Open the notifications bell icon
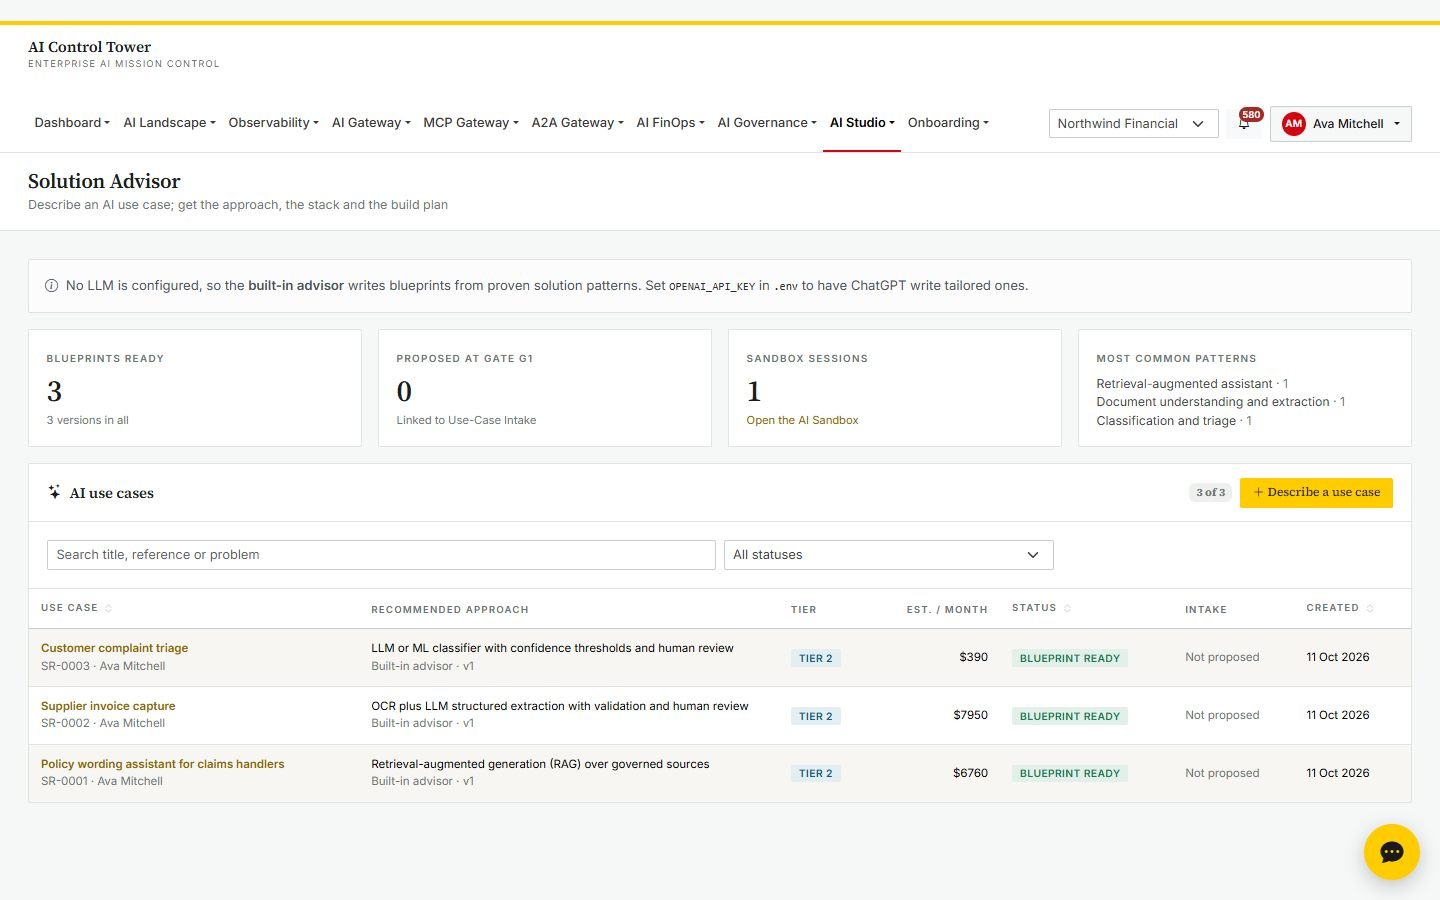Viewport: 1440px width, 900px height. 1244,123
